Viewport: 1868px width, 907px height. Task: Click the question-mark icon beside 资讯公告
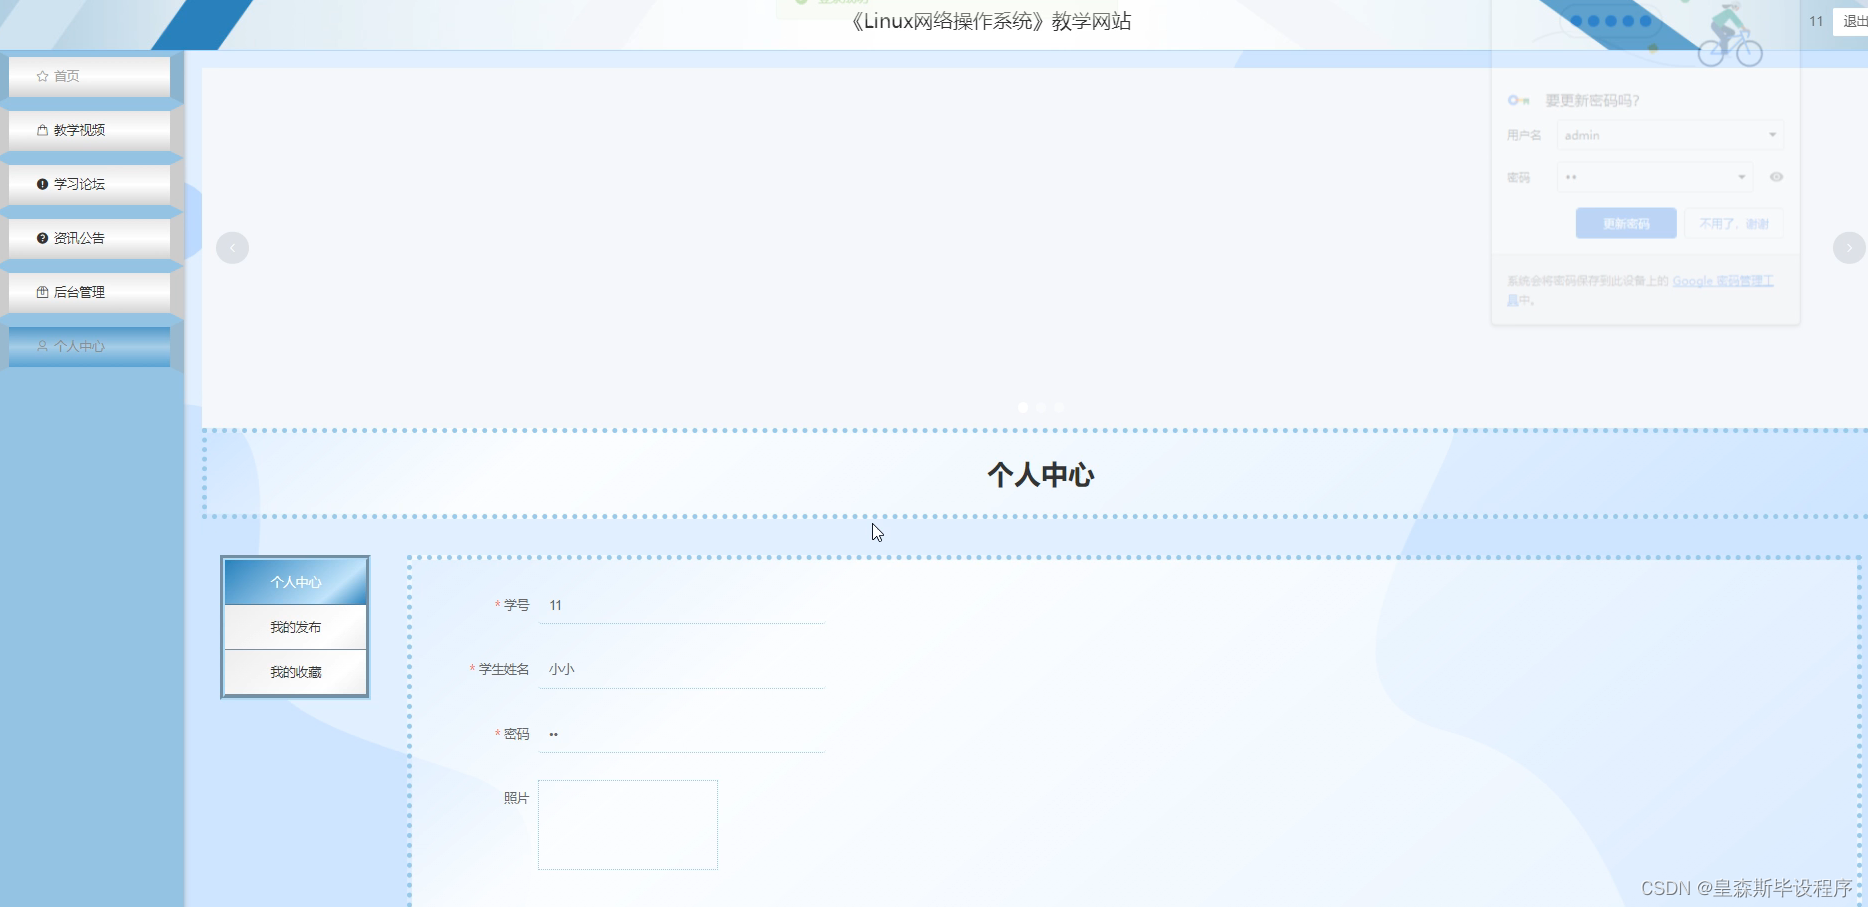(41, 237)
